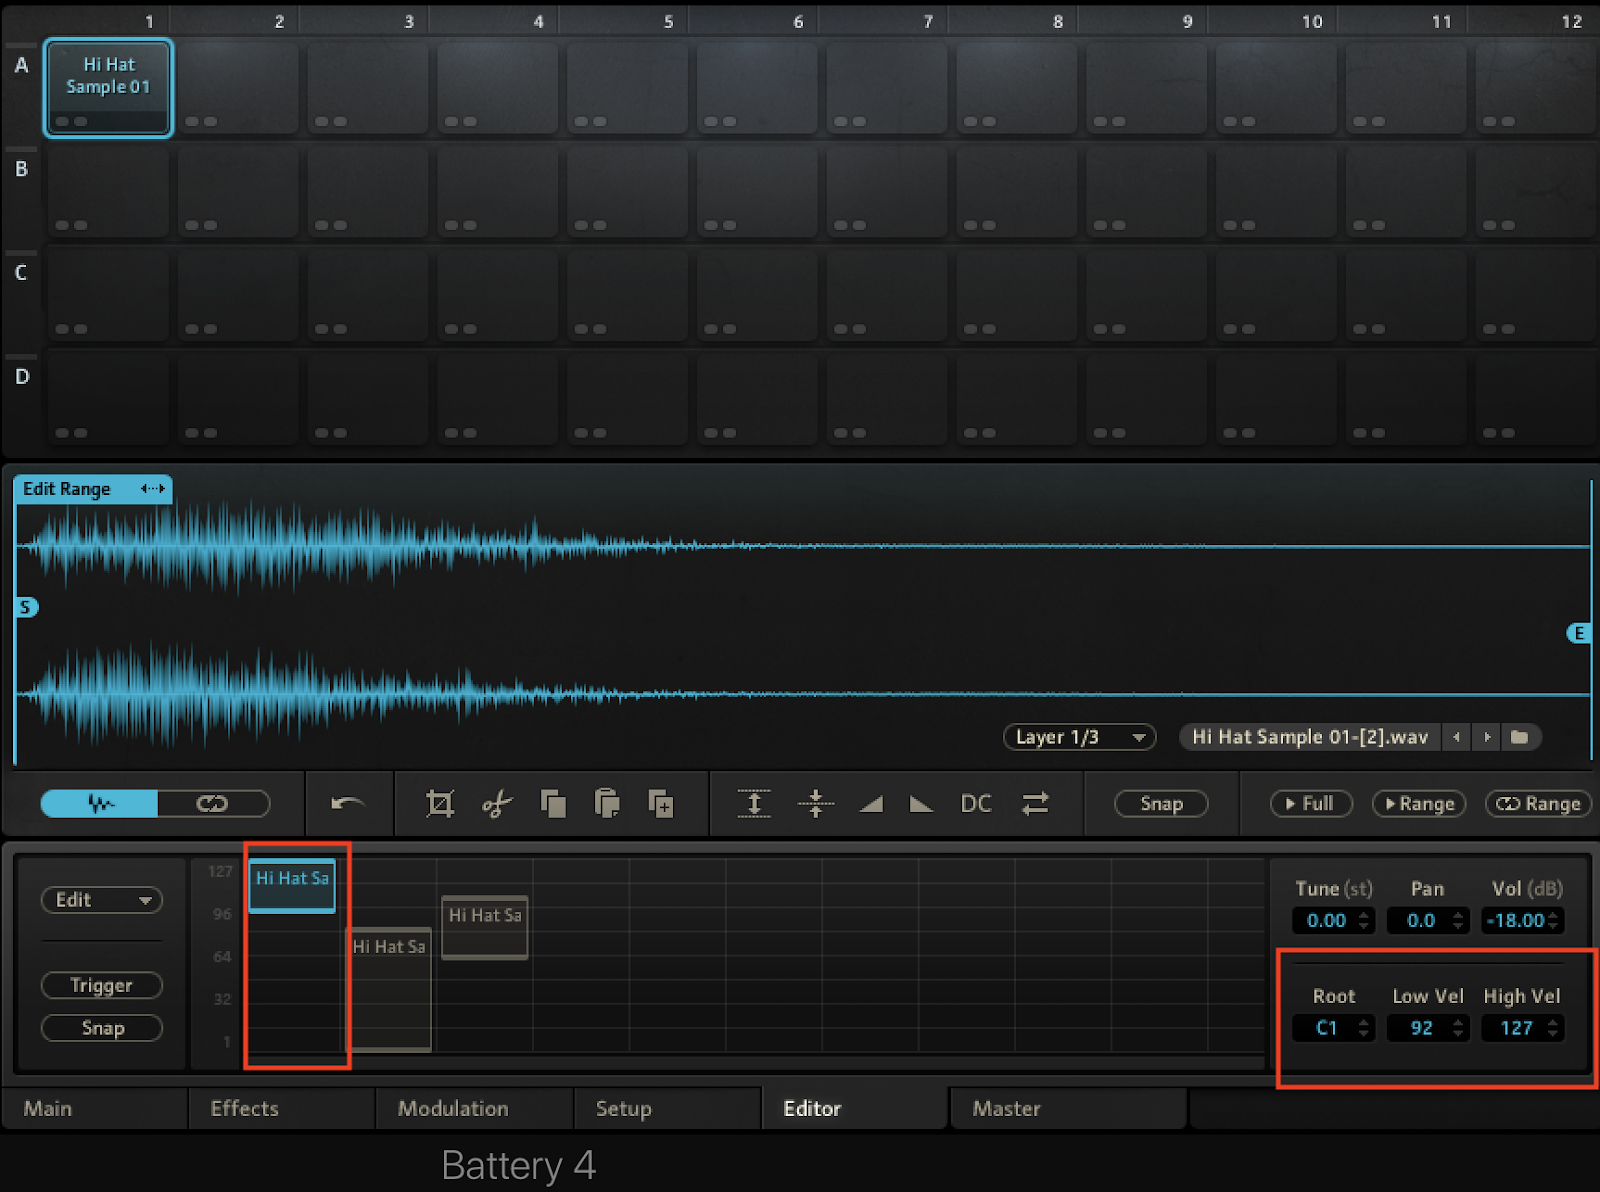Click the Root note field C1
The image size is (1600, 1192).
tap(1326, 1028)
